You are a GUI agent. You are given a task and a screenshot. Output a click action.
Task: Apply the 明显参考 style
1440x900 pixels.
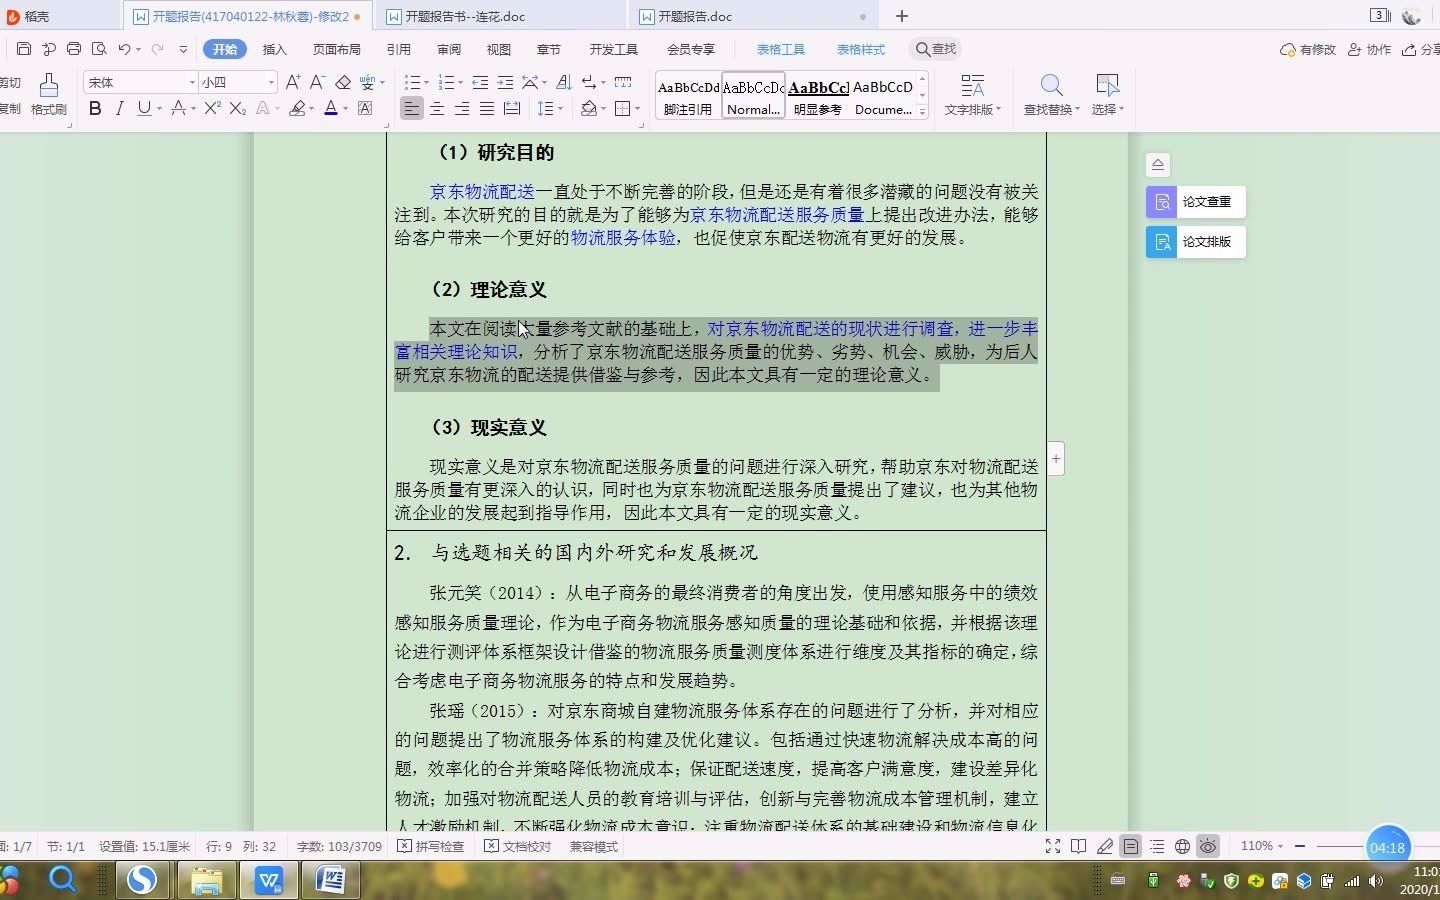pyautogui.click(x=818, y=96)
